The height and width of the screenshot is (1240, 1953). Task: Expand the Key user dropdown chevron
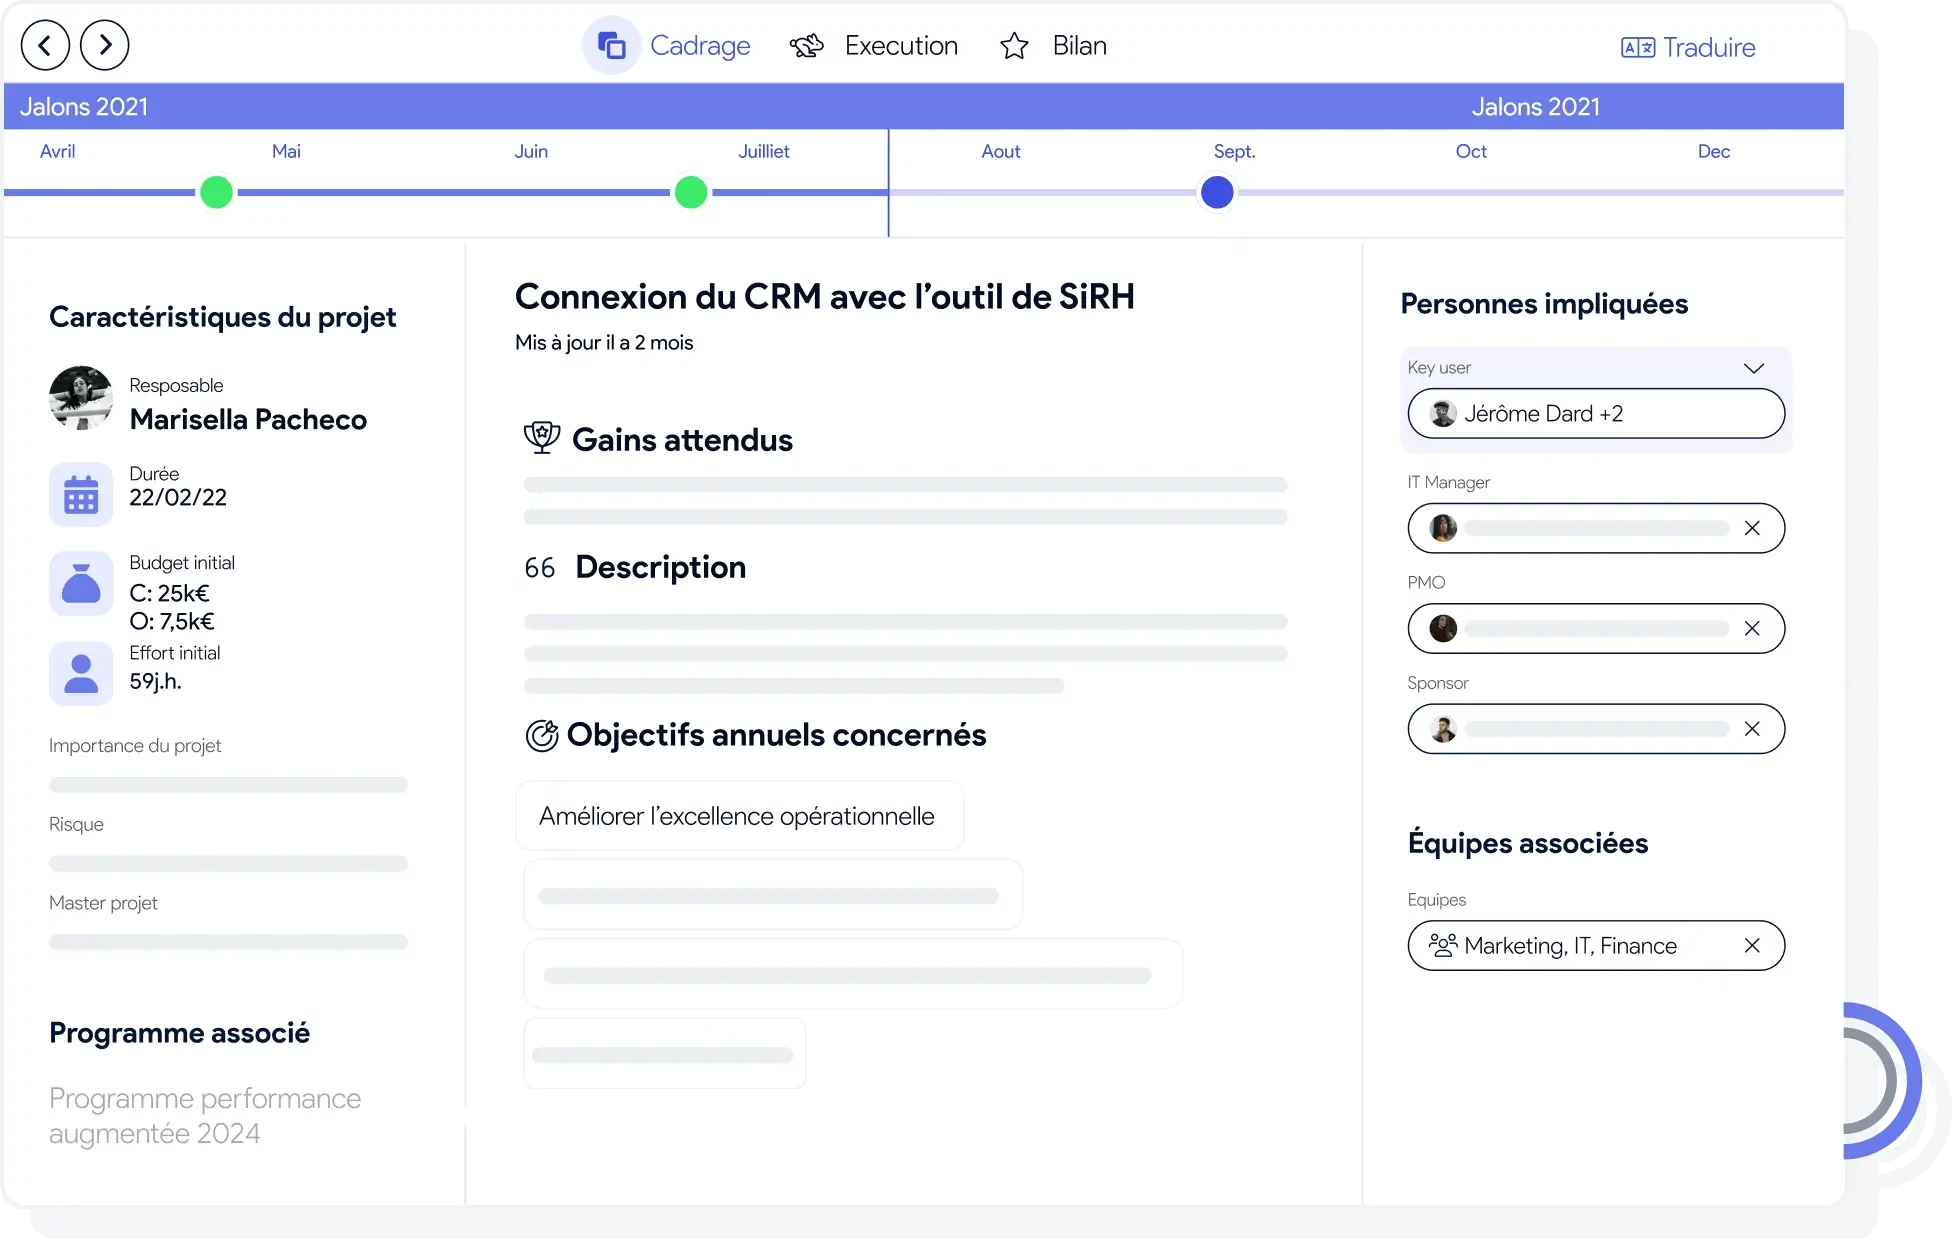(x=1754, y=368)
